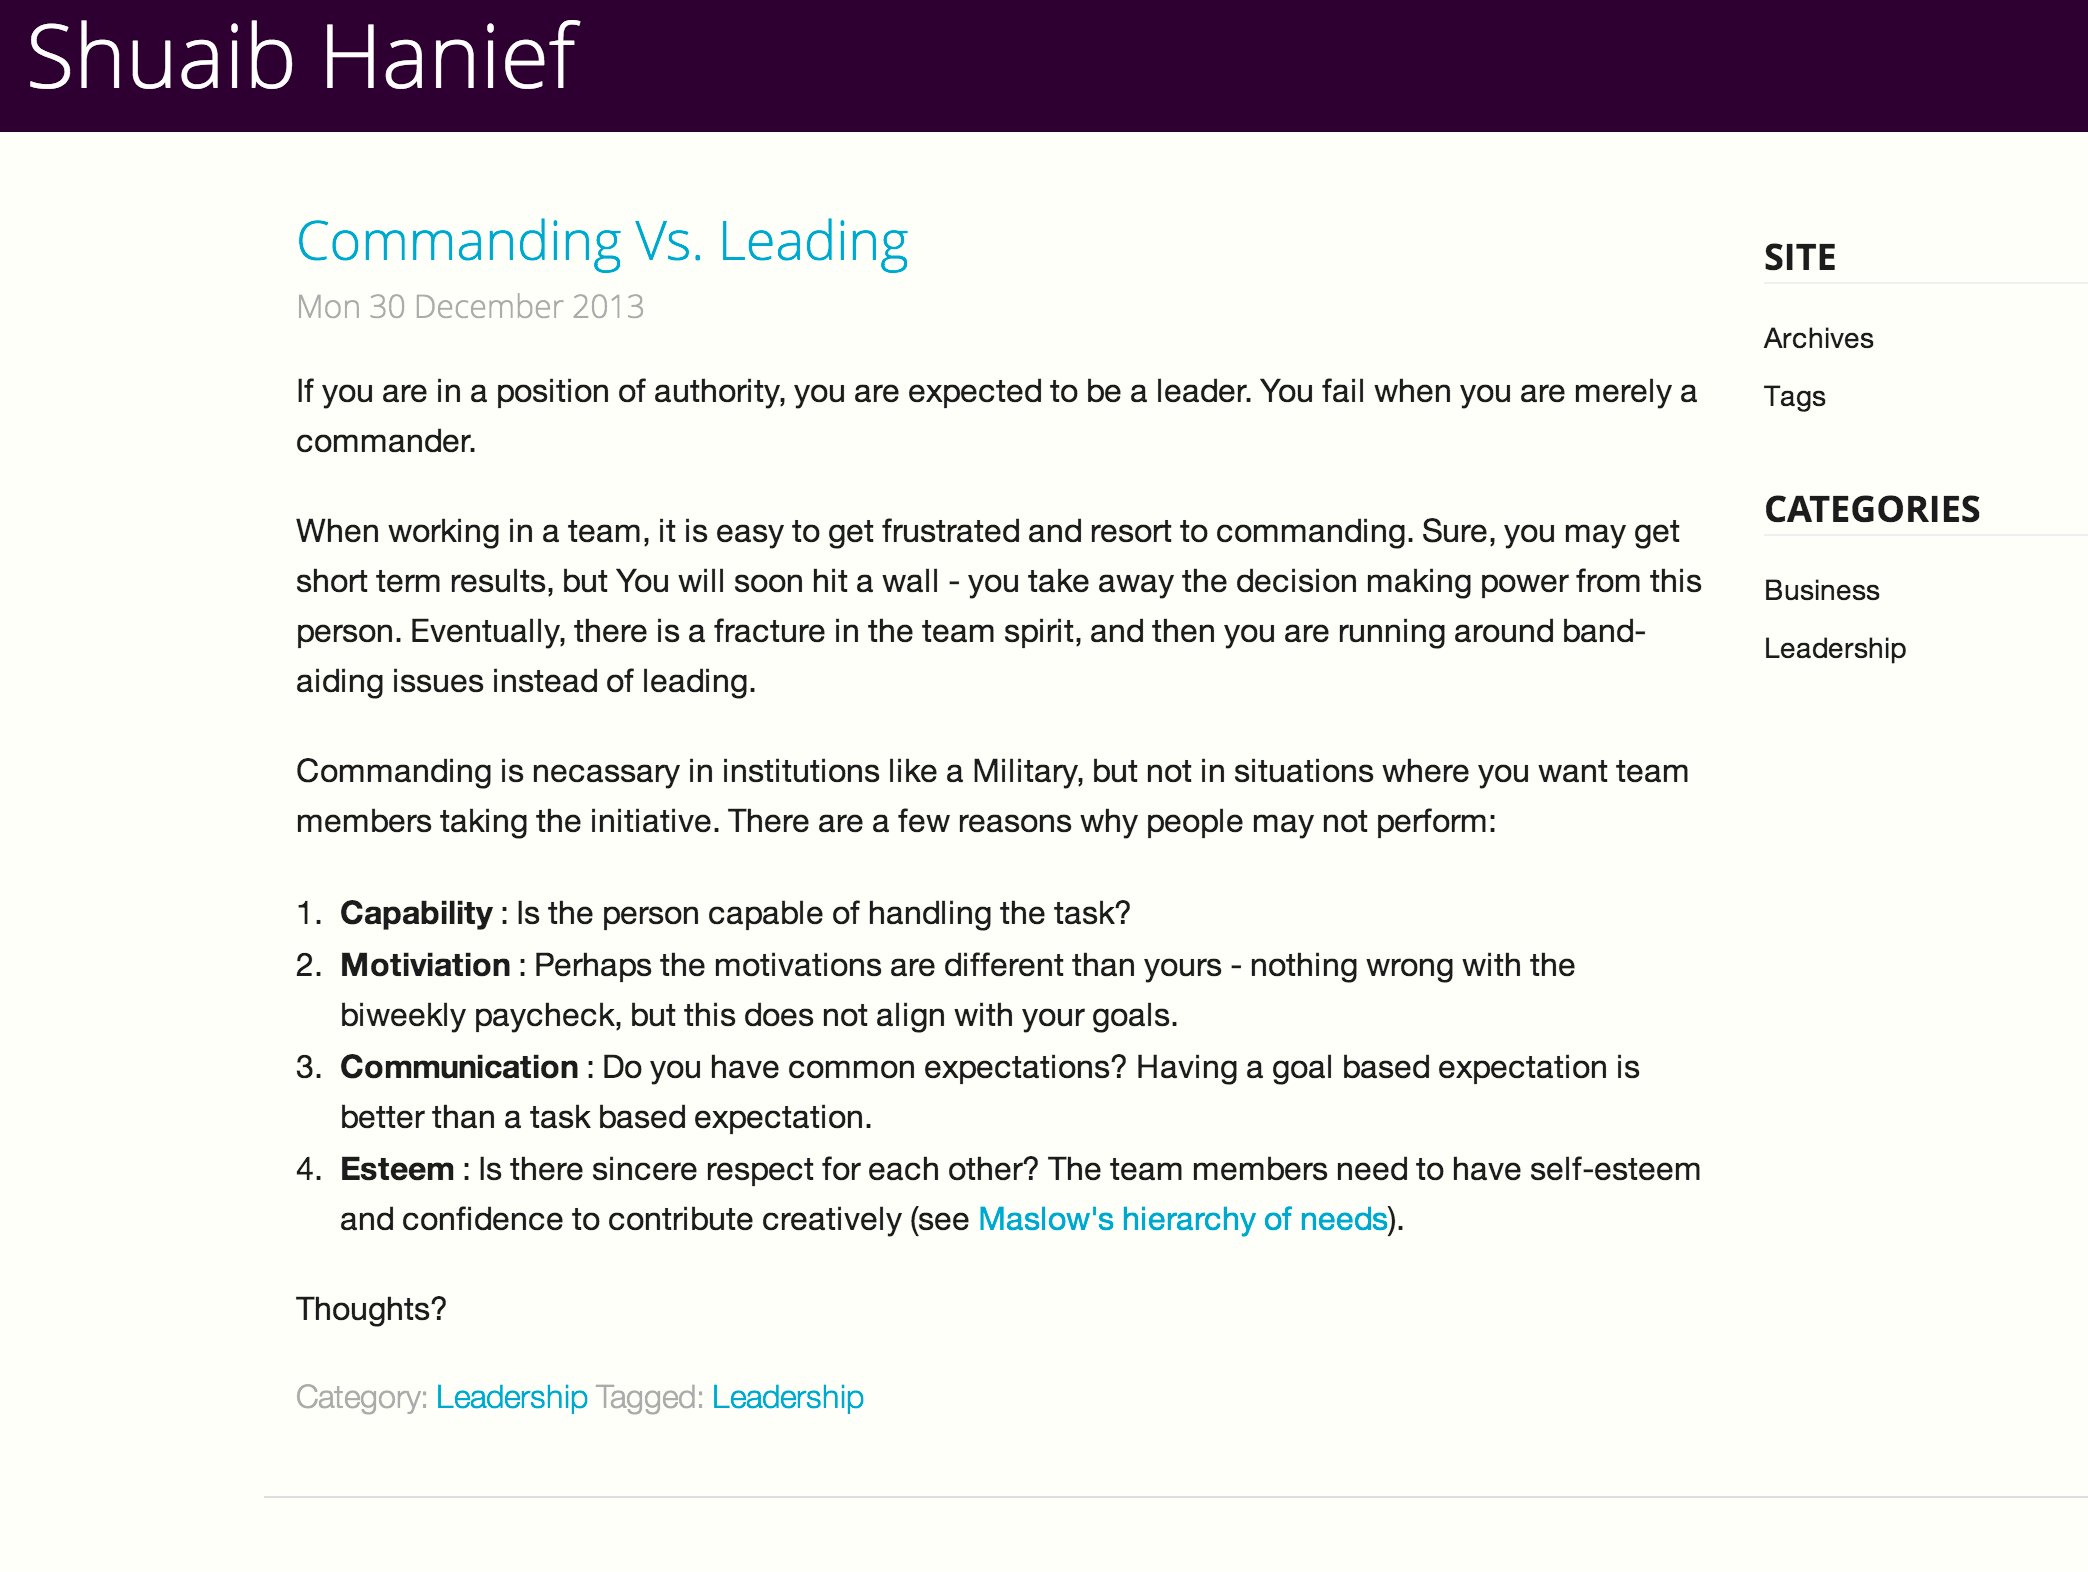
Task: Click the bold Capability list term
Action: [416, 913]
